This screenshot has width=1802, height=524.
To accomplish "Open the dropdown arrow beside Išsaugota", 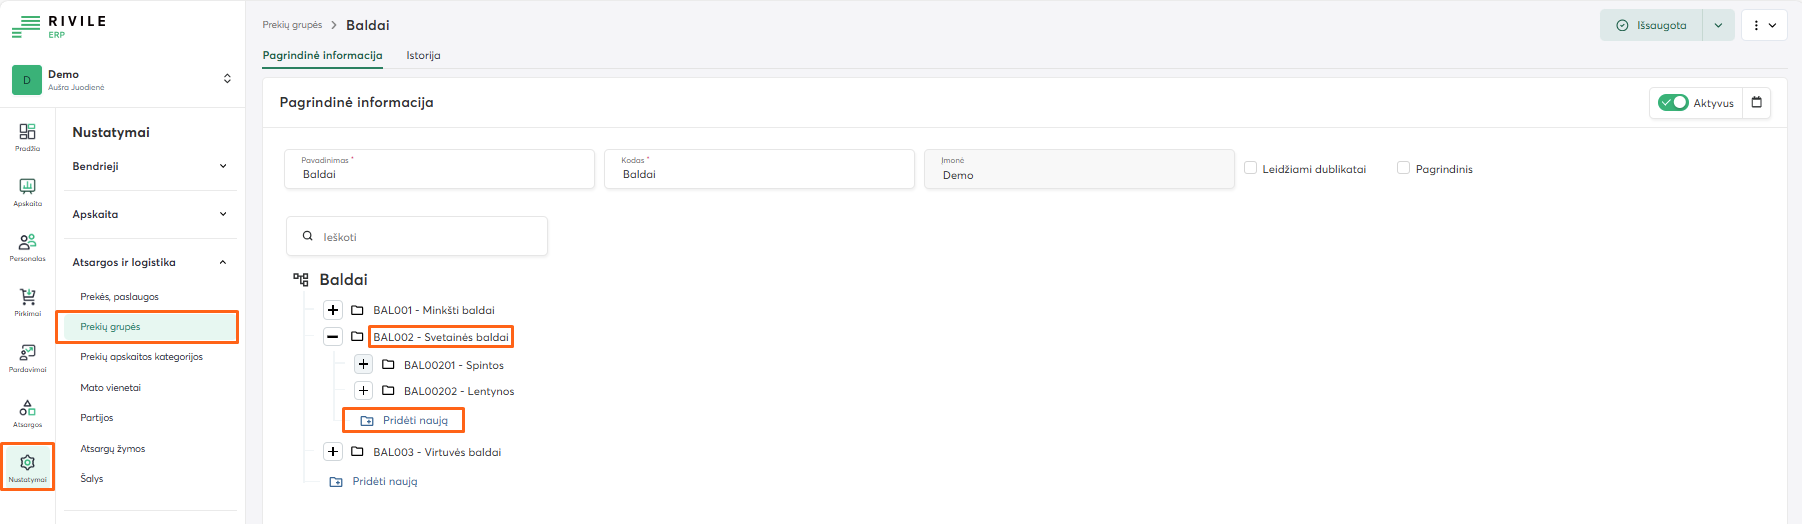I will [1718, 26].
